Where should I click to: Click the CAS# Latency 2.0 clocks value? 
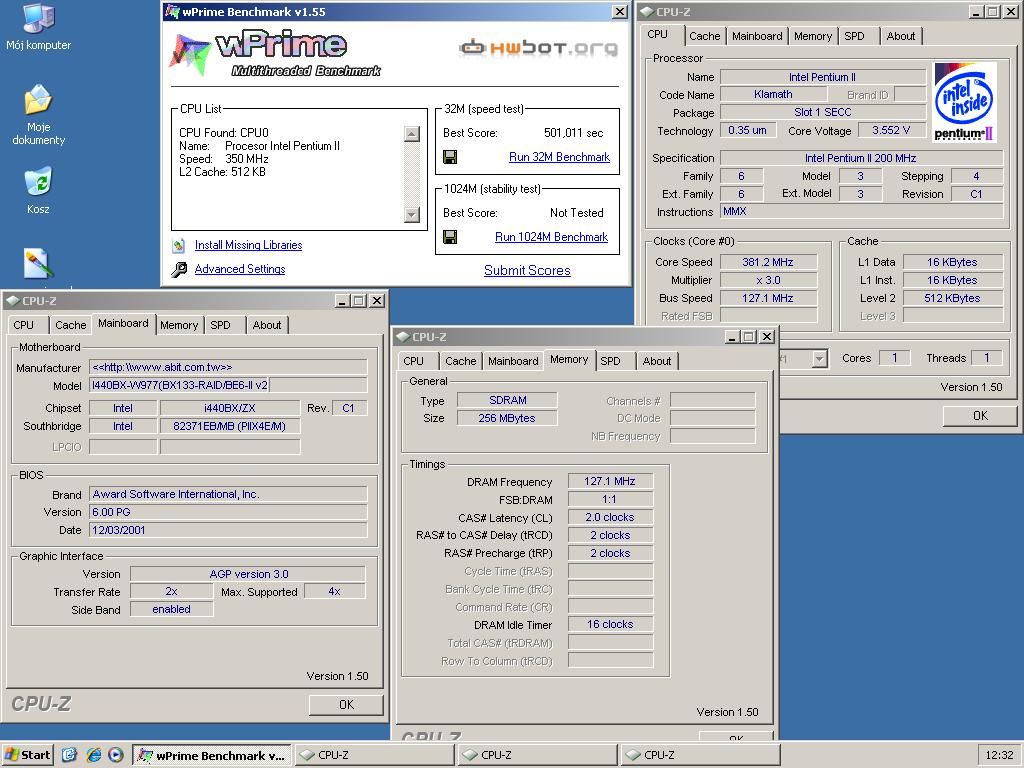pos(610,517)
